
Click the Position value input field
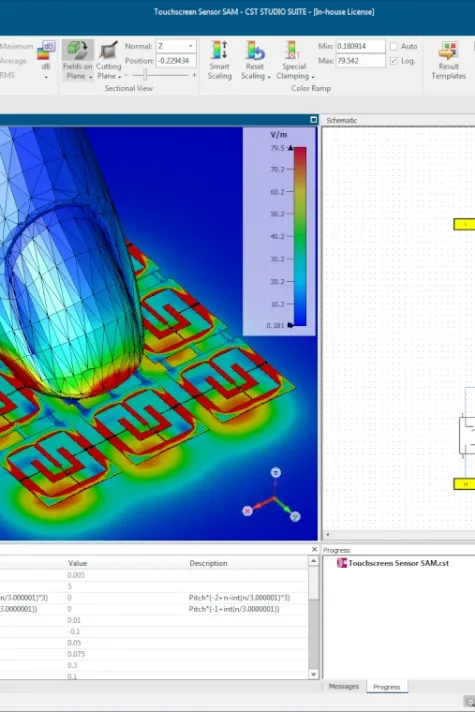[x=176, y=61]
